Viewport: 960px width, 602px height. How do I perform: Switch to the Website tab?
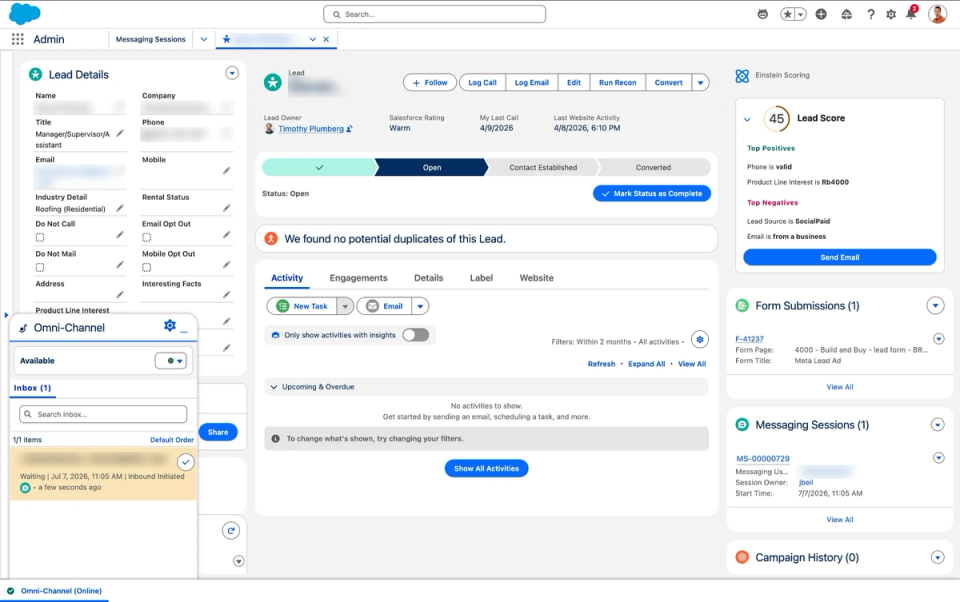pyautogui.click(x=536, y=278)
